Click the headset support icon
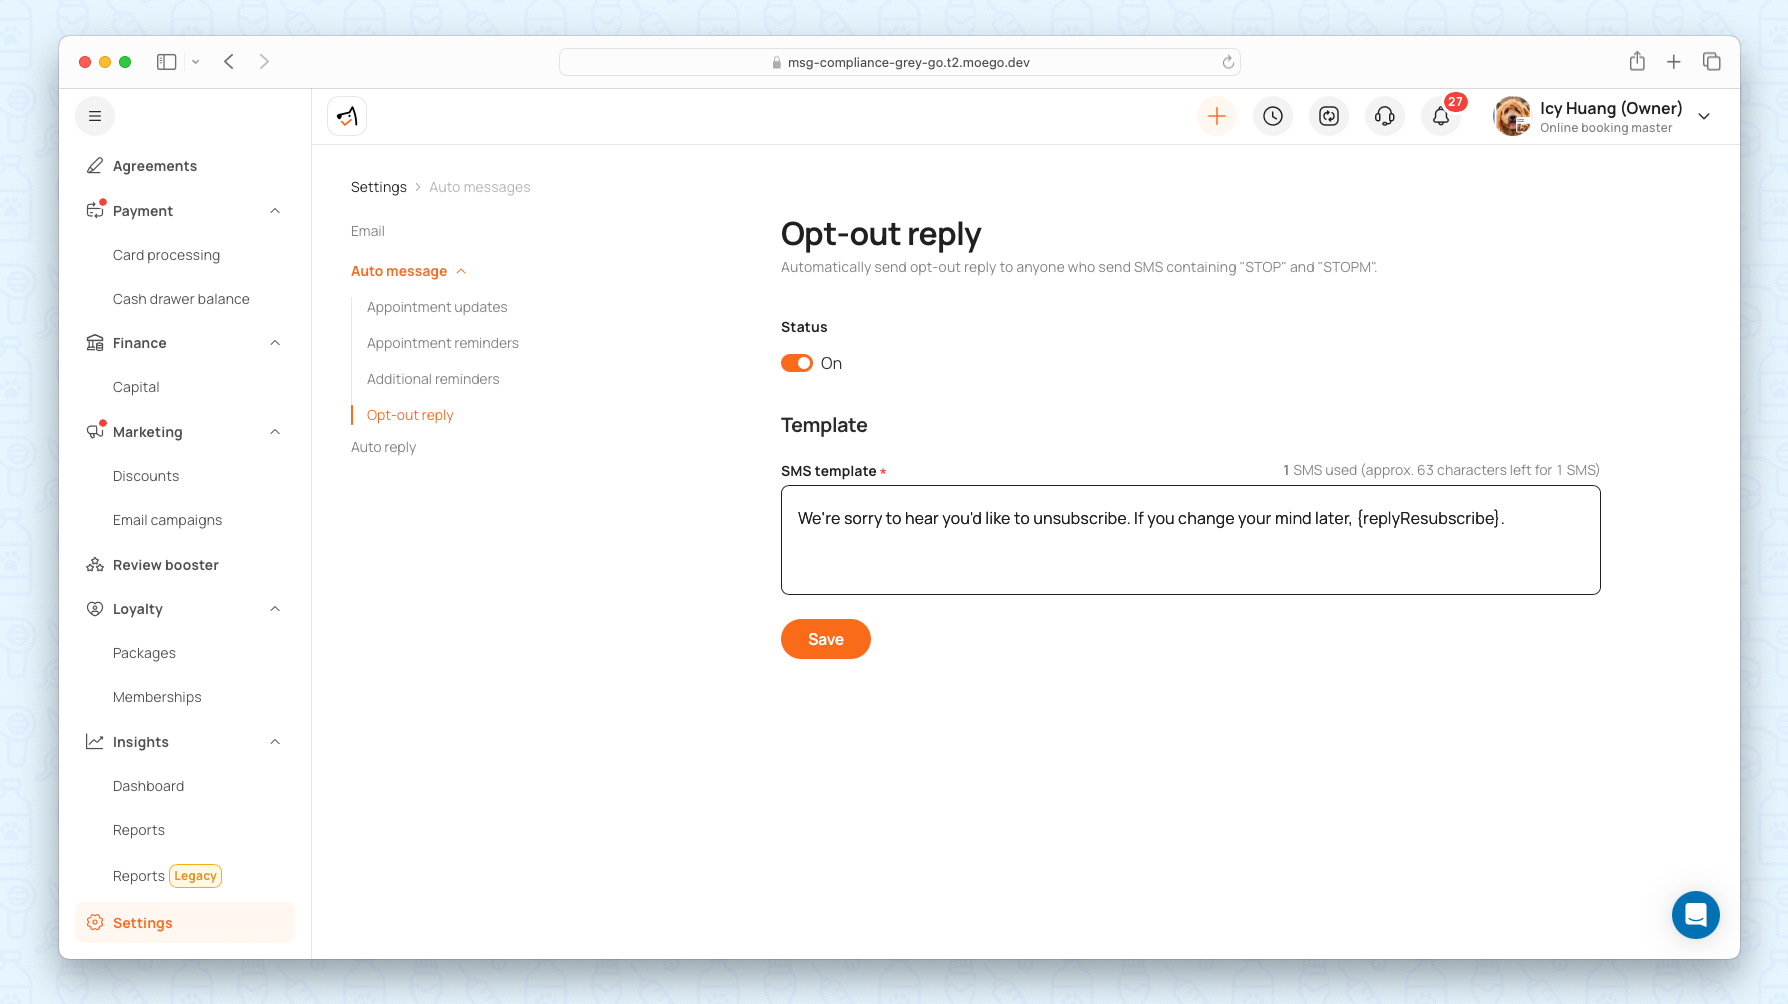Viewport: 1788px width, 1004px height. [x=1384, y=117]
